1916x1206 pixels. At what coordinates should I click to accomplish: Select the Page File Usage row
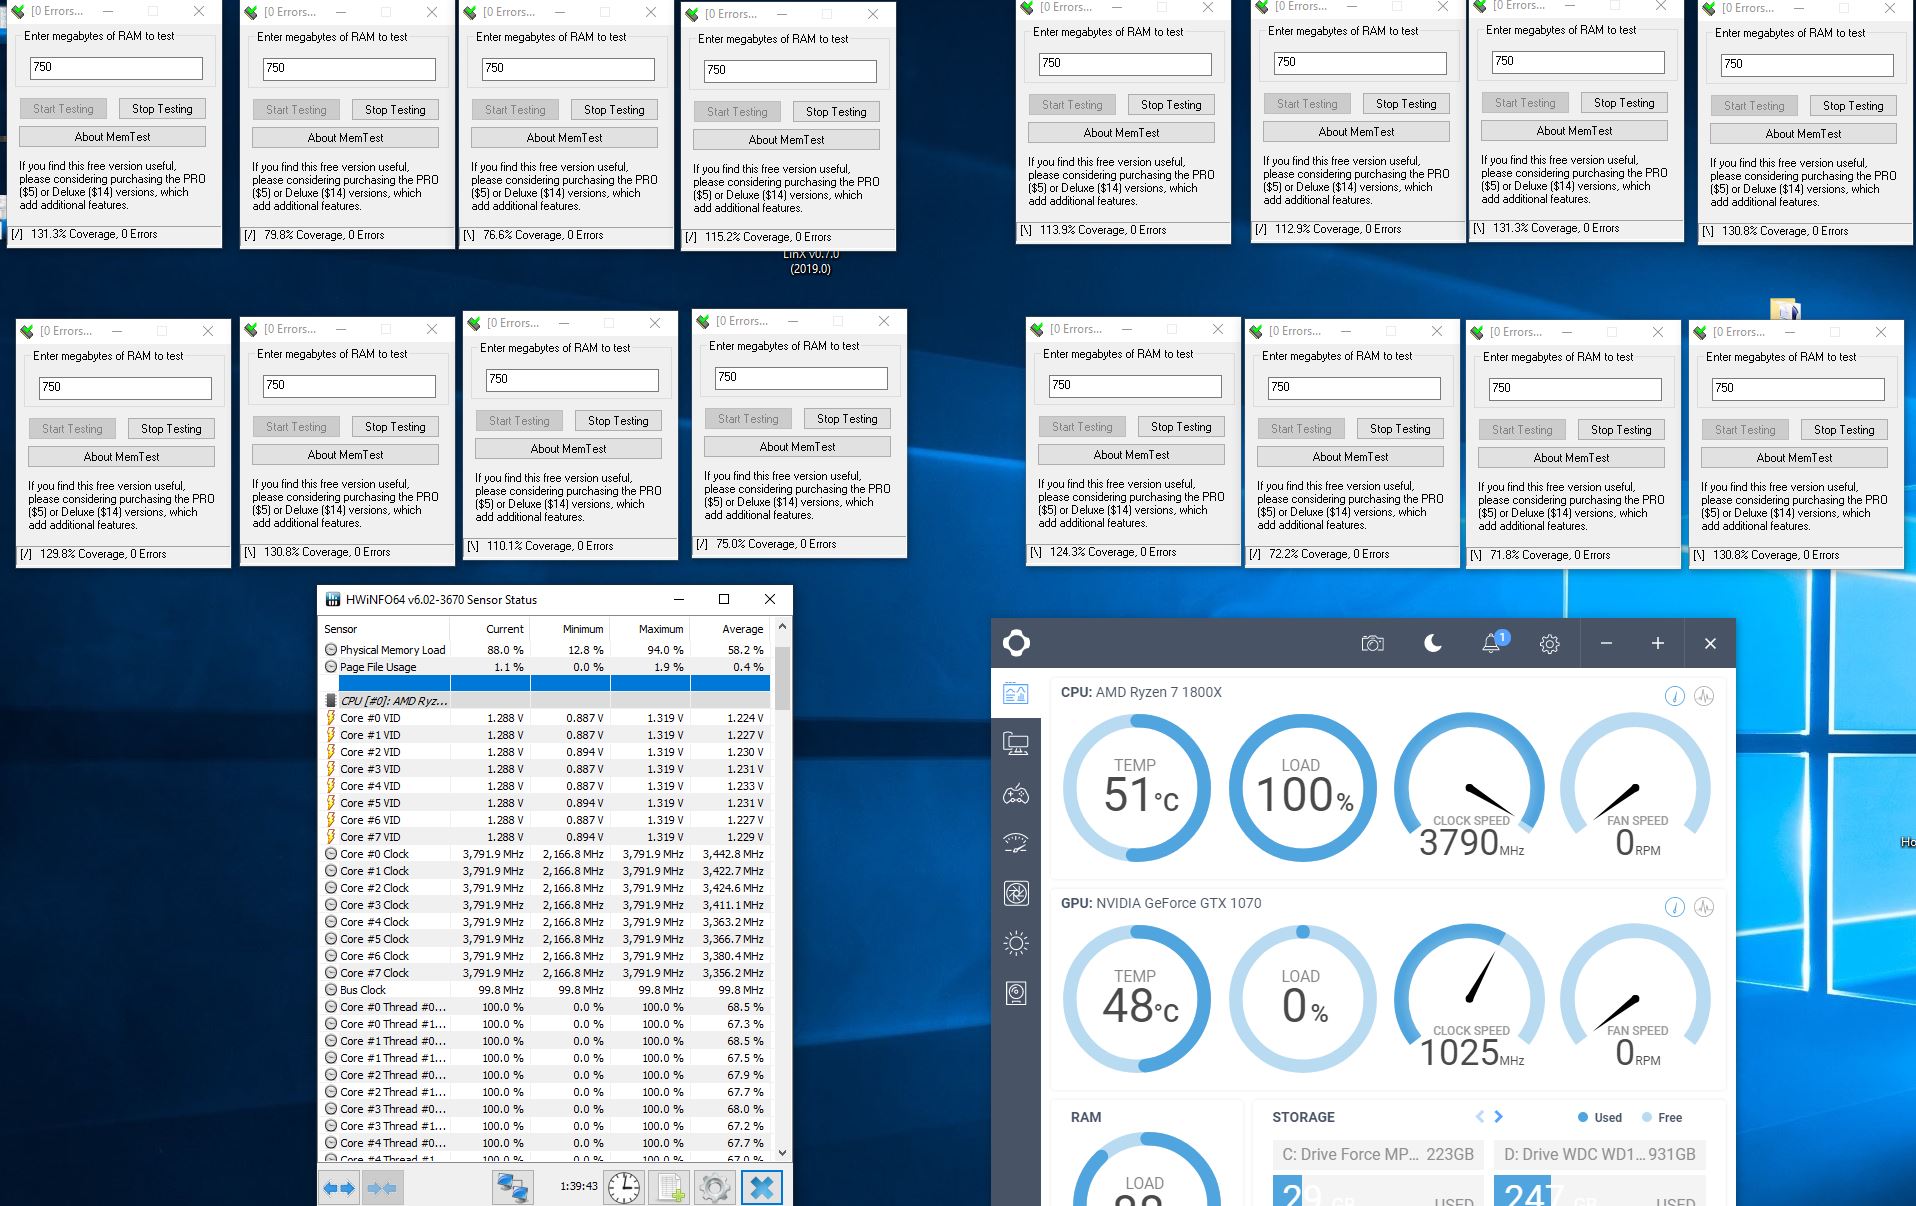545,667
